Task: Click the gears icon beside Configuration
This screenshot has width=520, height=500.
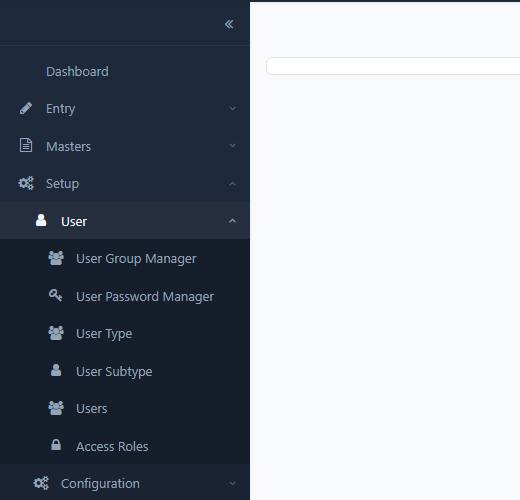Action: (x=41, y=483)
